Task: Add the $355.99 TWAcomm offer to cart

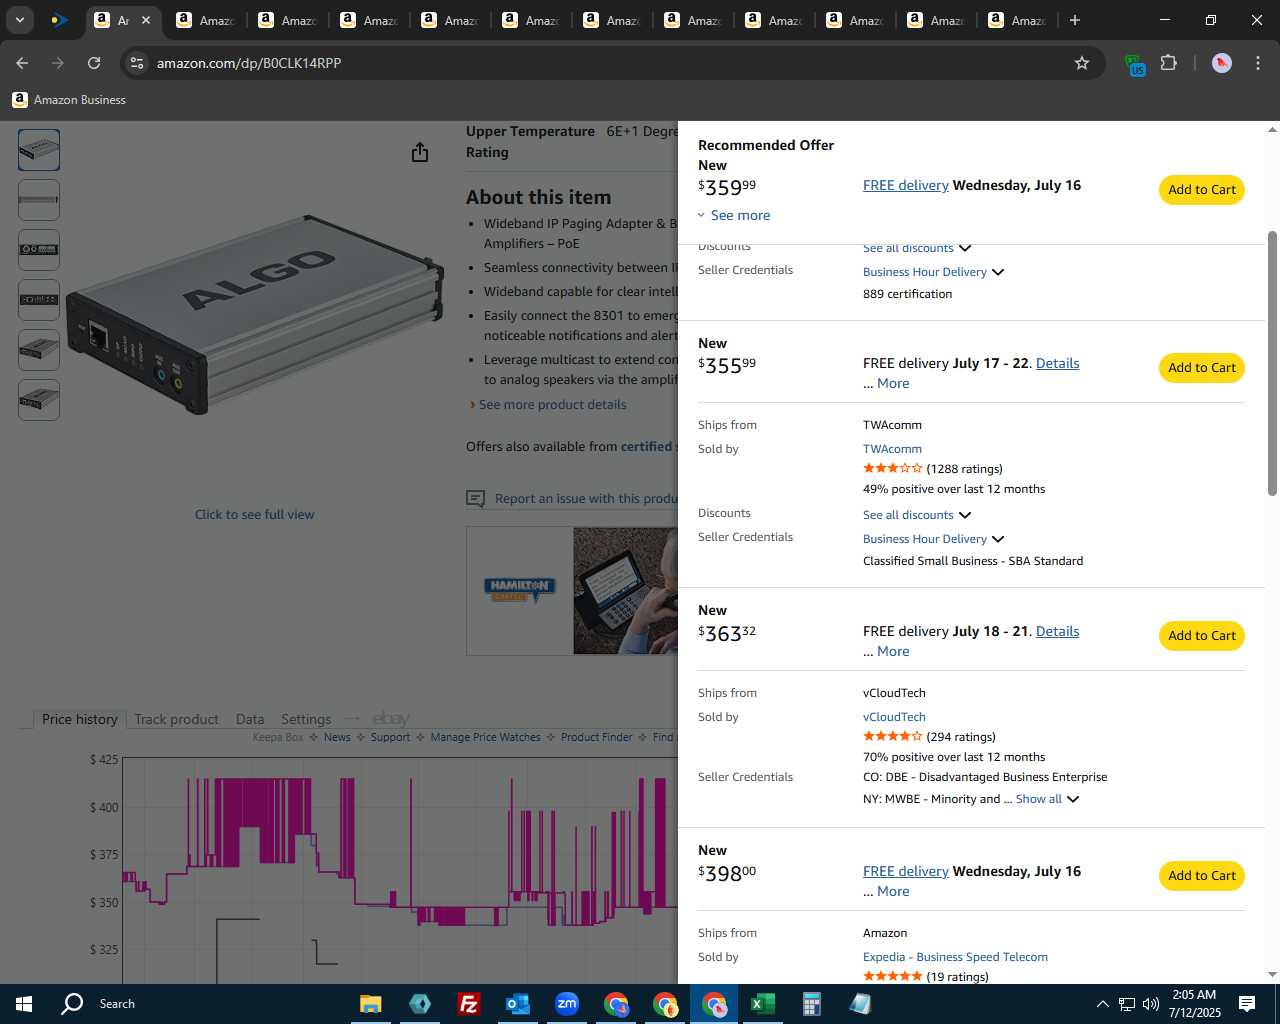Action: click(x=1202, y=368)
